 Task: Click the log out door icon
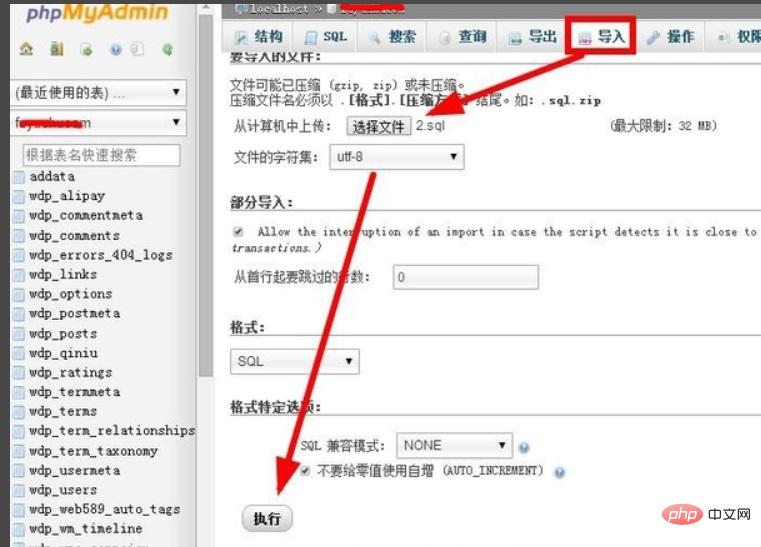[57, 49]
